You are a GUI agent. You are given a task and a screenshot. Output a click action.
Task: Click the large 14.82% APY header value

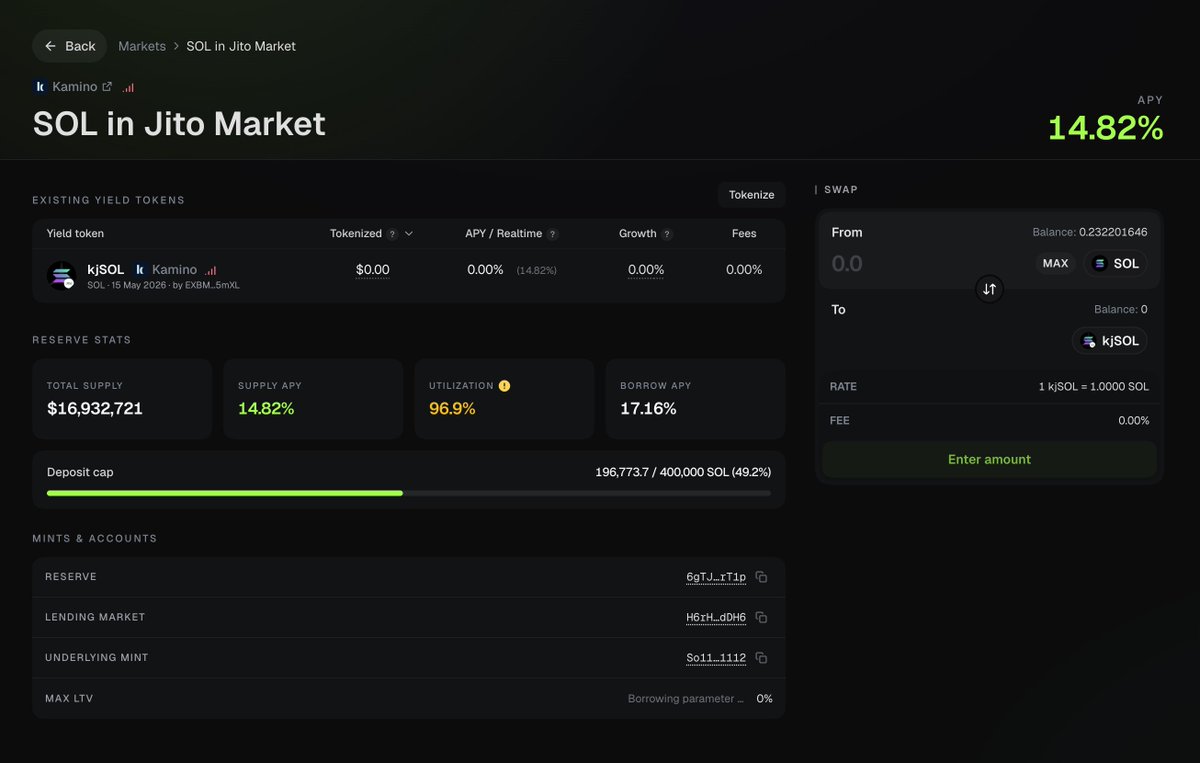coord(1106,127)
